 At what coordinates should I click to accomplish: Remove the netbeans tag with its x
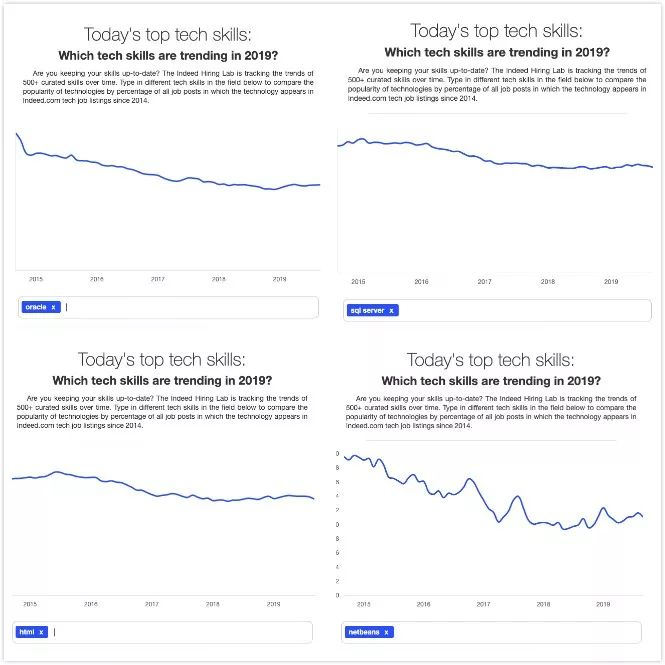tap(386, 632)
